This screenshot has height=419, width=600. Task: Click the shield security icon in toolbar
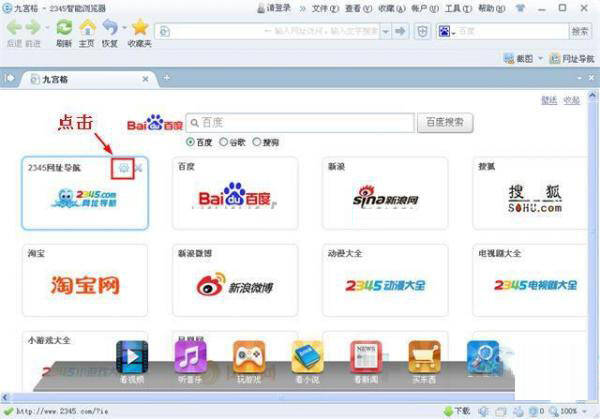[x=422, y=31]
